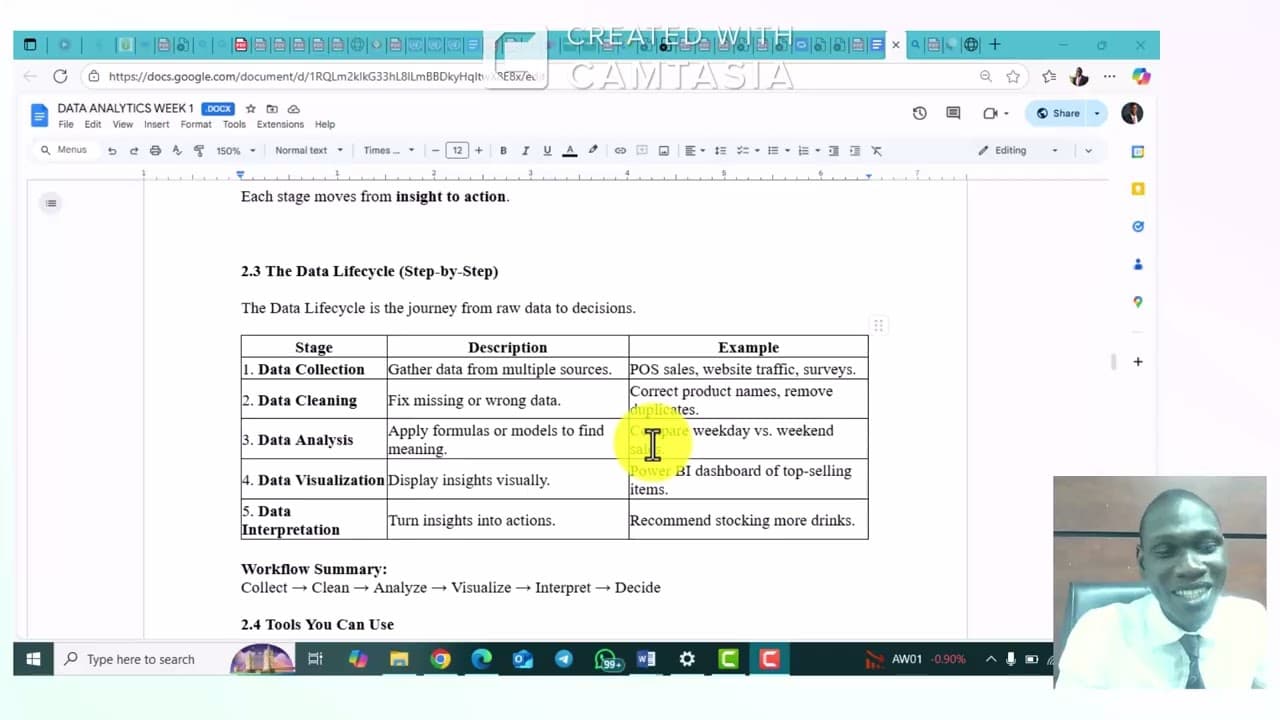
Task: Open the numbered list dropdown
Action: pos(808,151)
